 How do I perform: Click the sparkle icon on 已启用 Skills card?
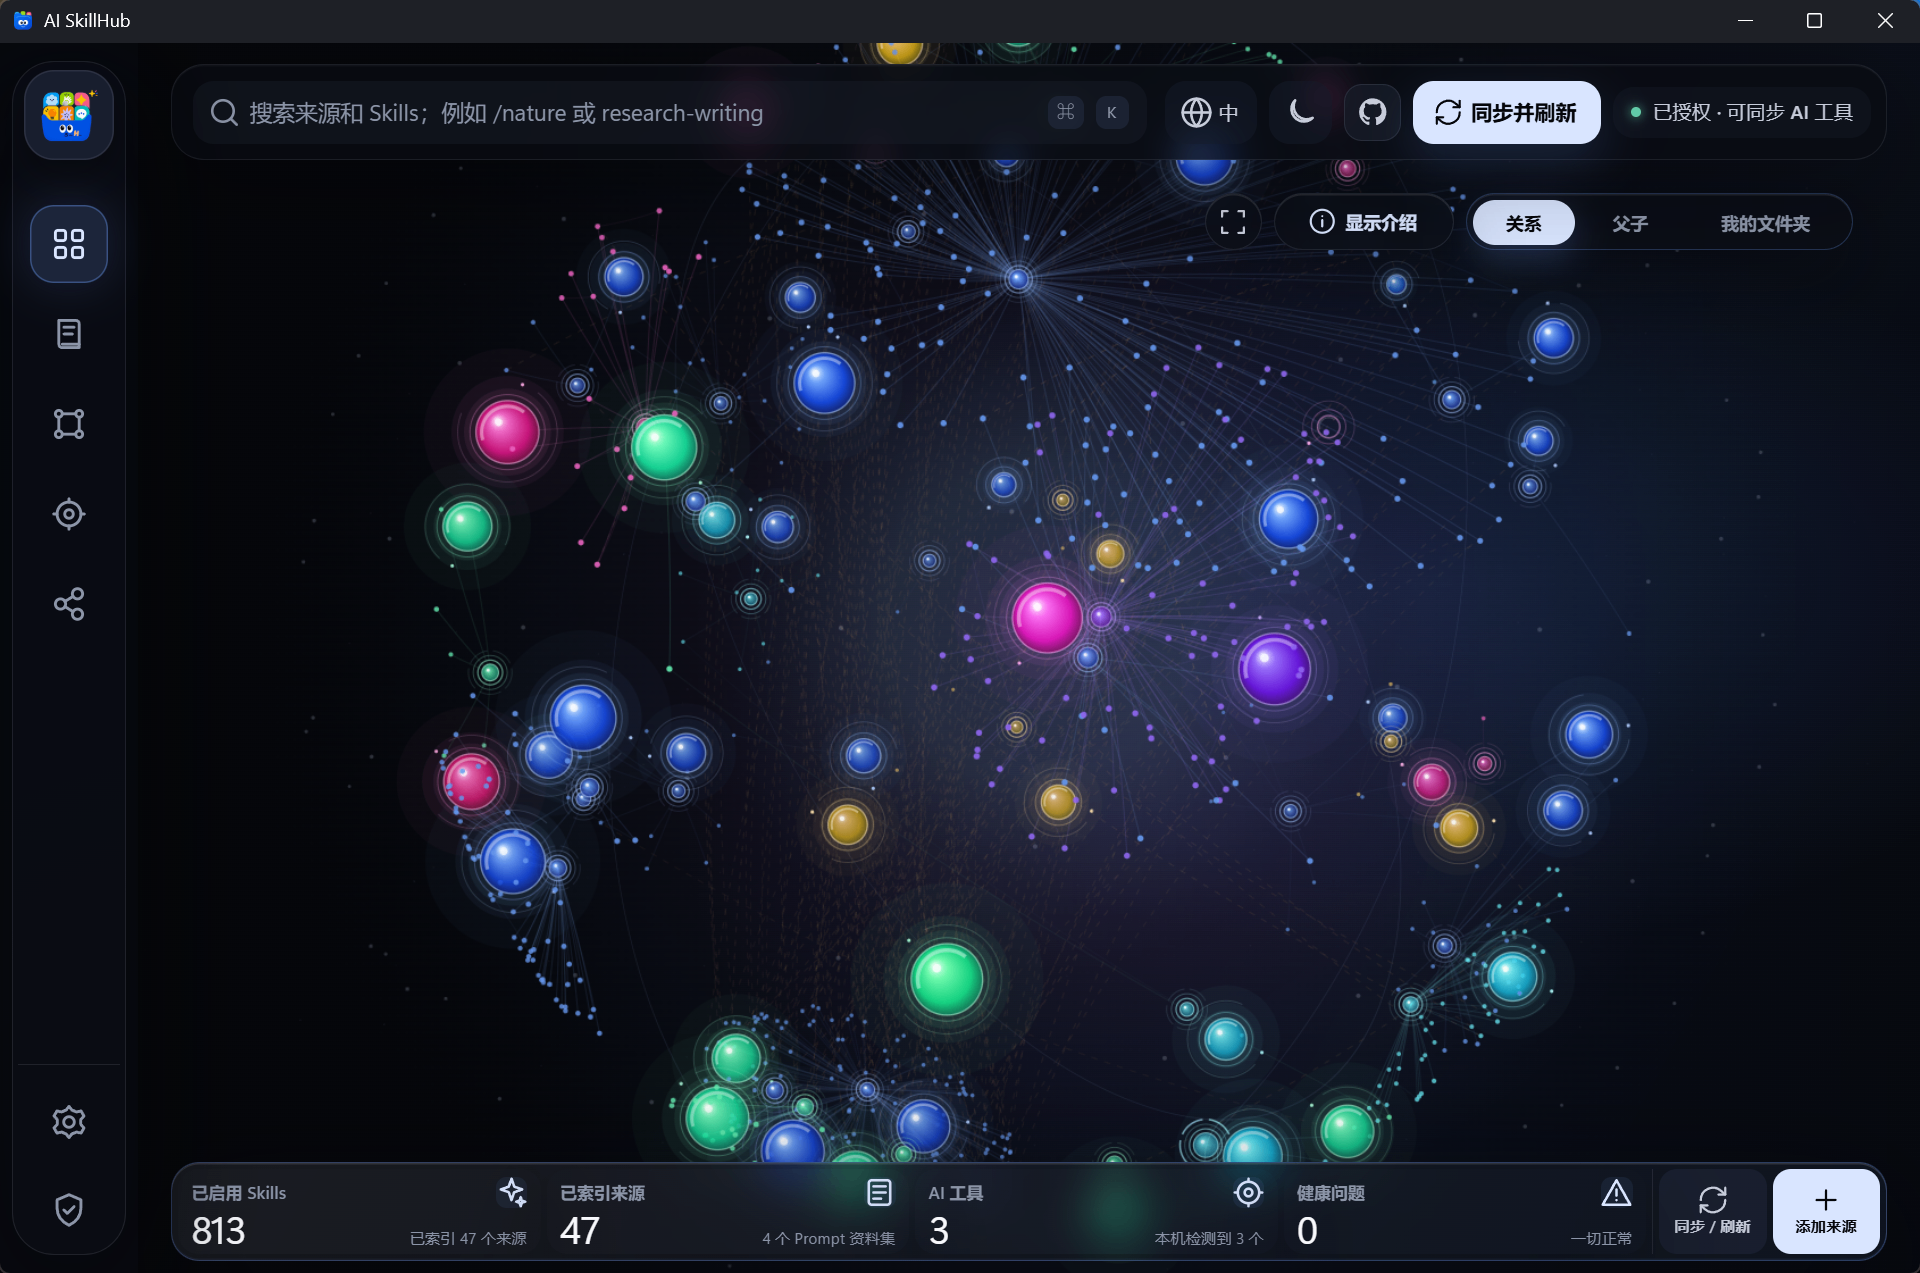tap(512, 1192)
